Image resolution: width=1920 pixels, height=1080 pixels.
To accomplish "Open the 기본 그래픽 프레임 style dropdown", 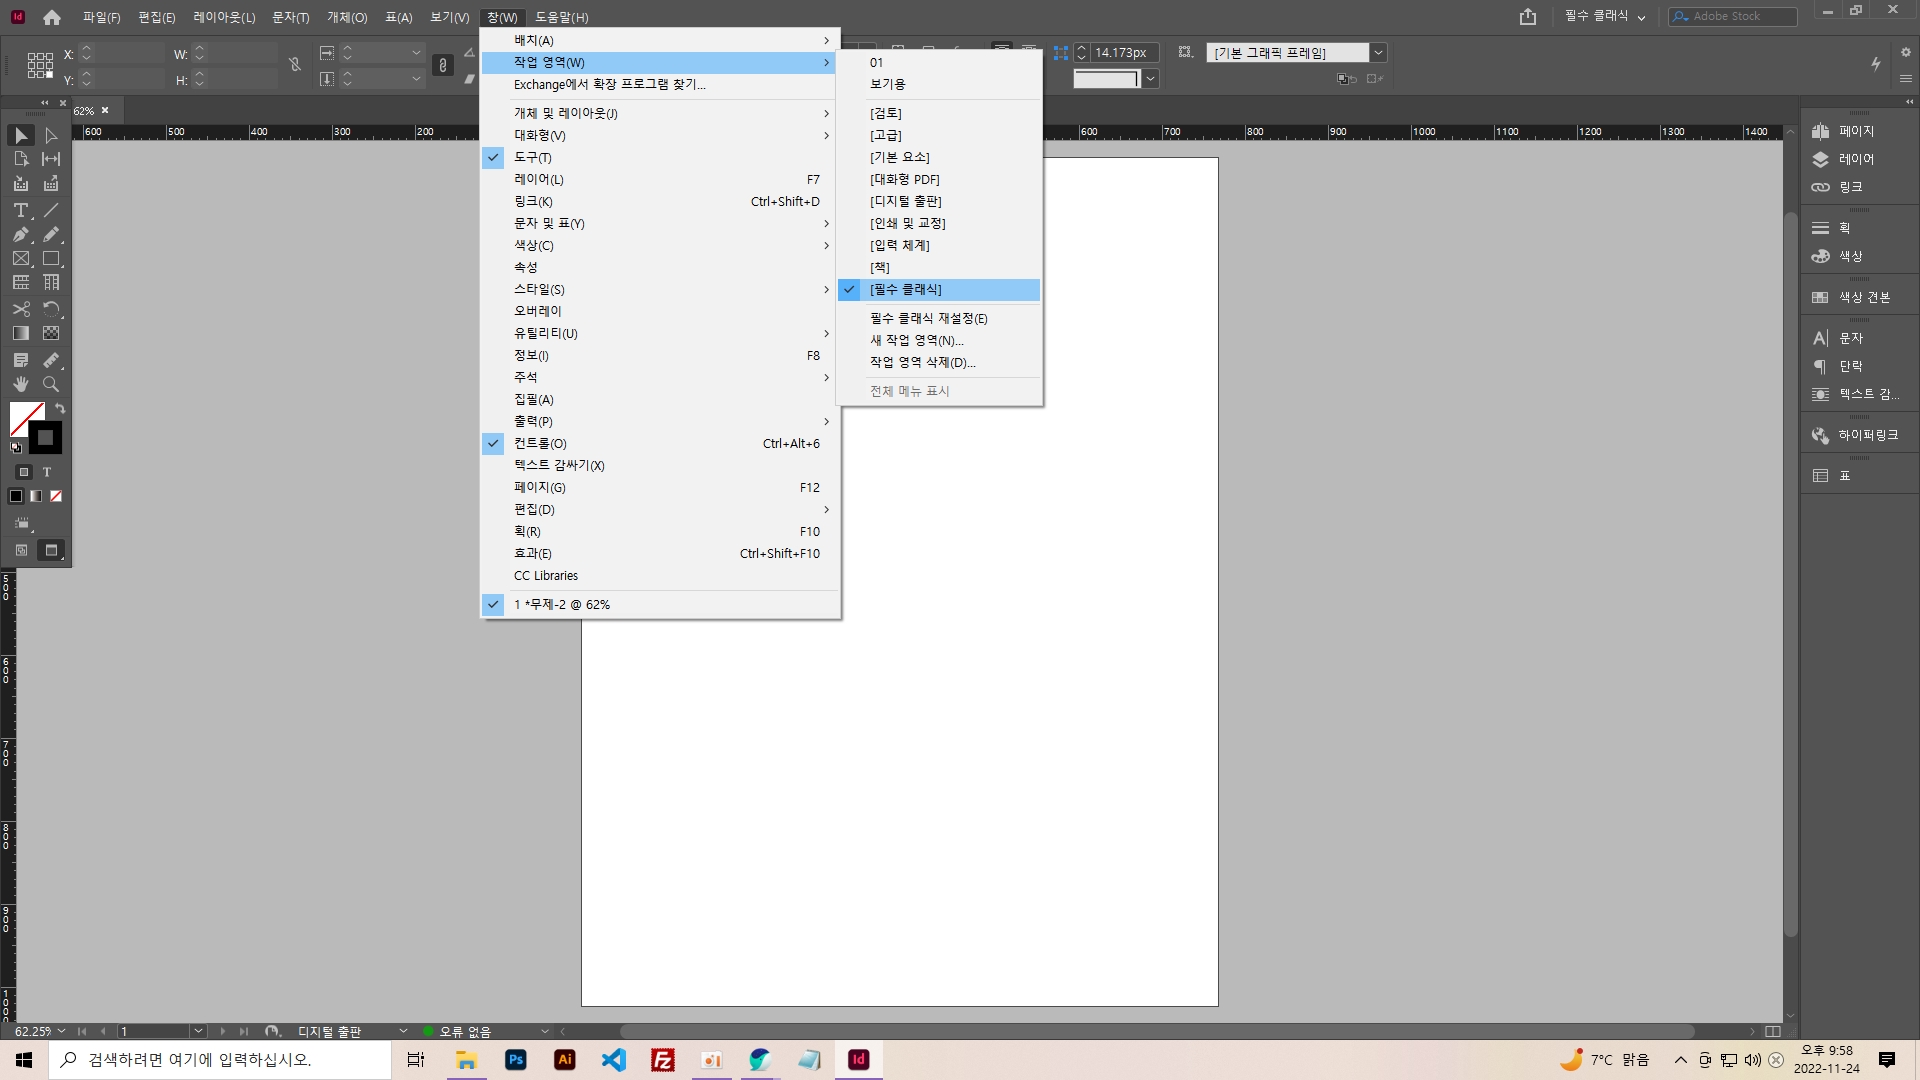I will [1379, 53].
